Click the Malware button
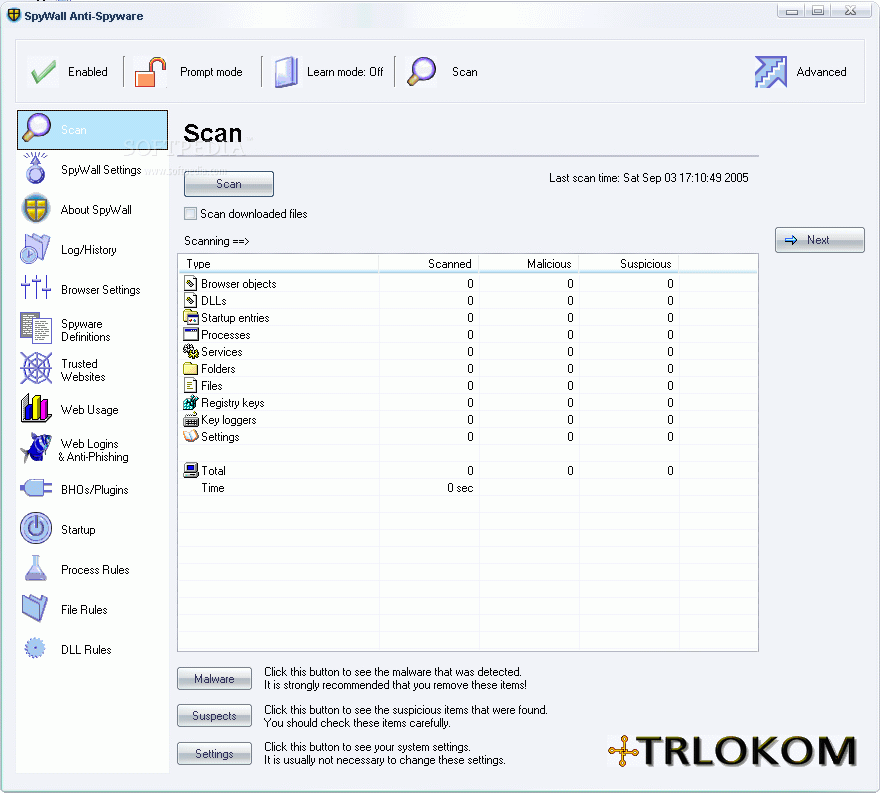The image size is (880, 793). pos(214,679)
